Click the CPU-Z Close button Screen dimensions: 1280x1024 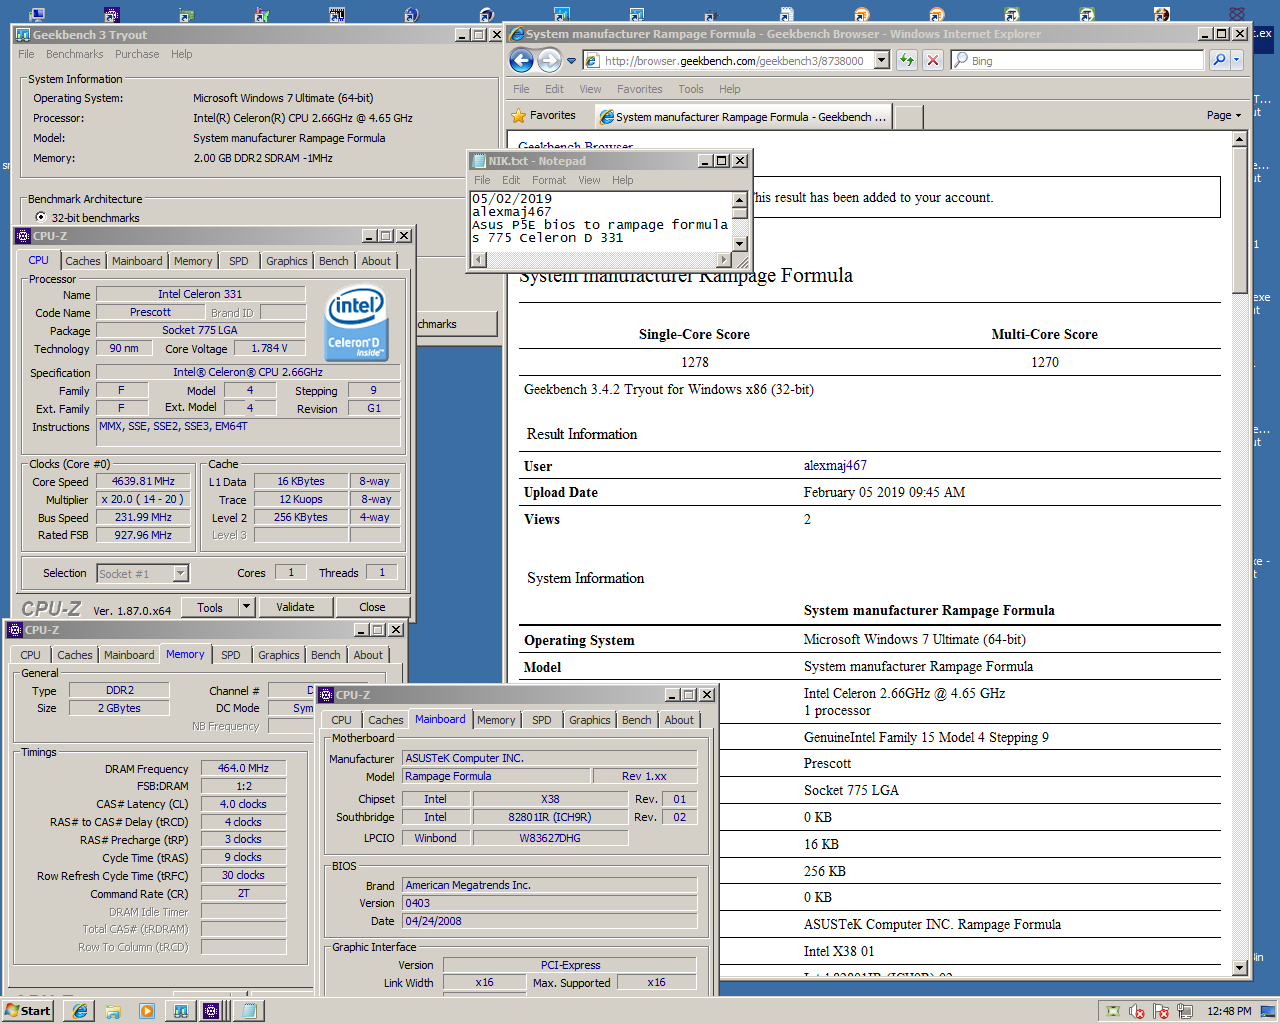coord(372,607)
